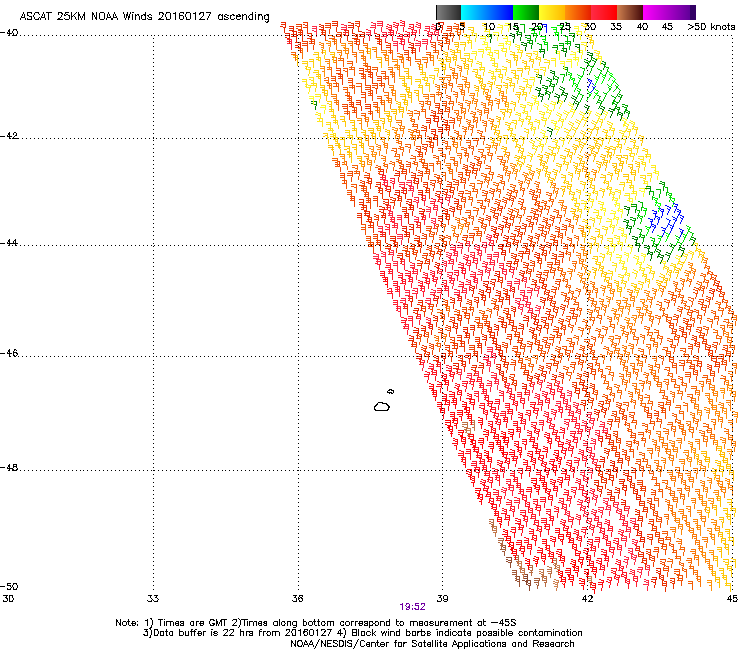Click the '>50 knots' legend label
Screen dimensions: 740x650
[x=711, y=27]
